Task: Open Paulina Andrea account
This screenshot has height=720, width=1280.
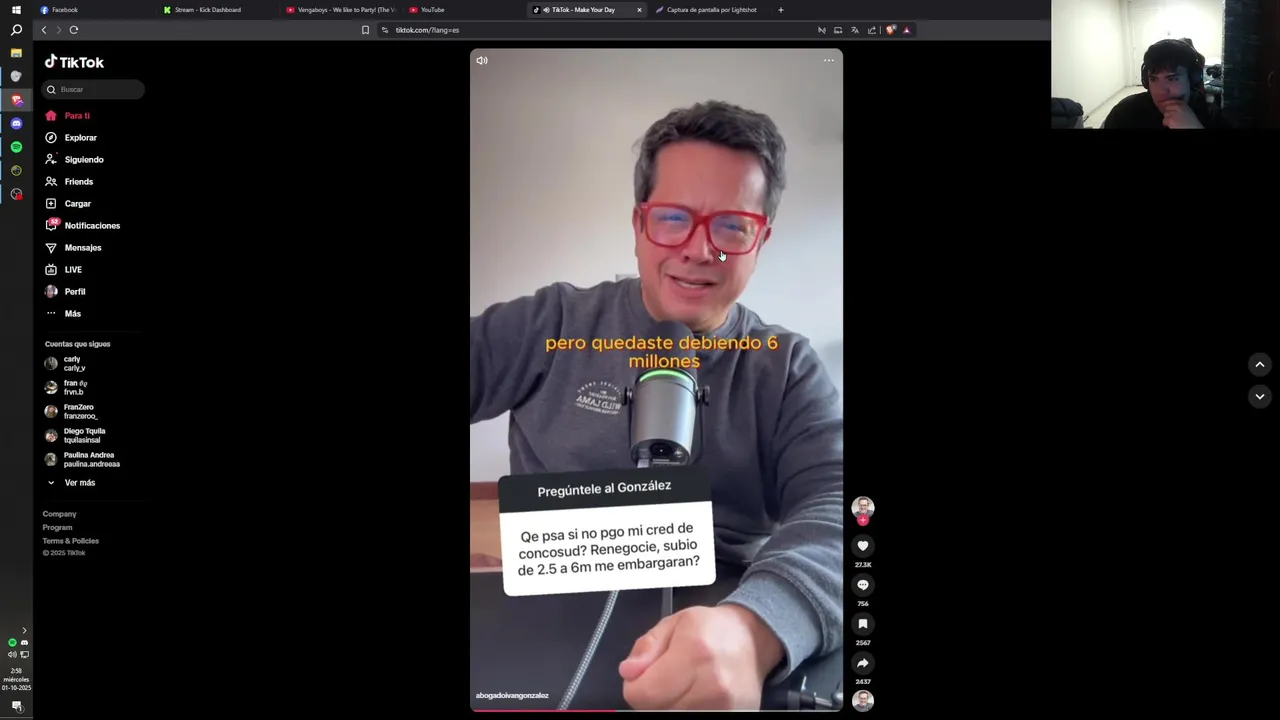Action: [82, 459]
